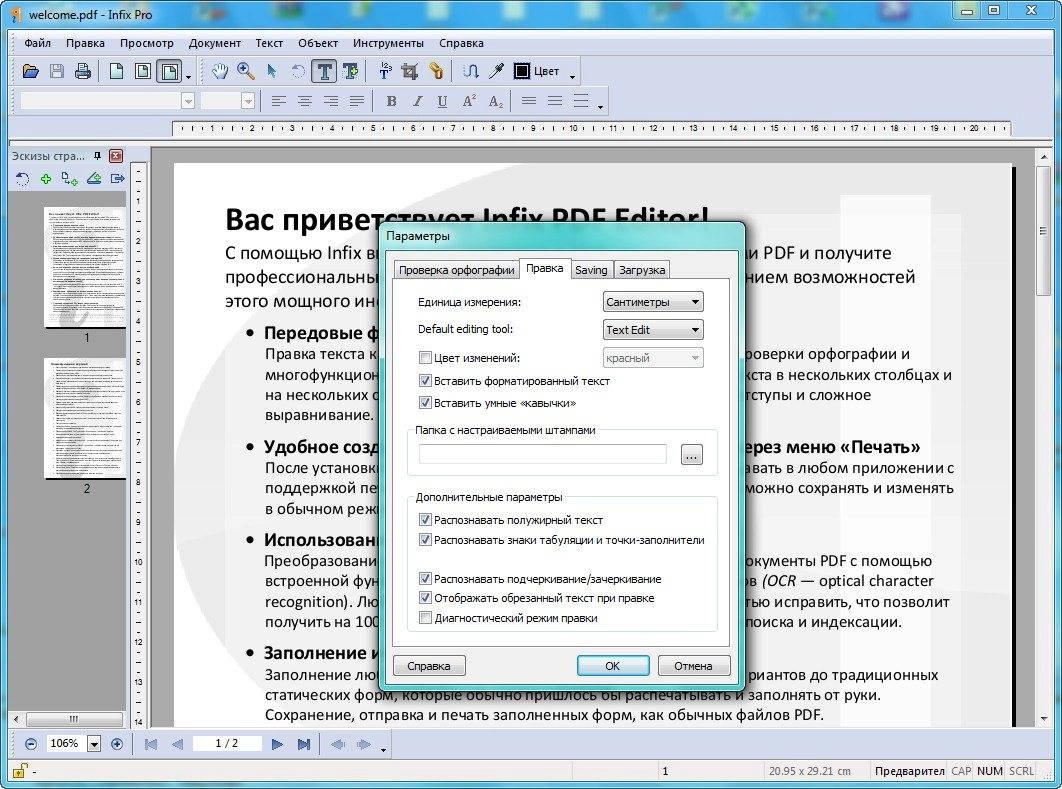
Task: Click Отмена to cancel dialog
Action: (x=694, y=666)
